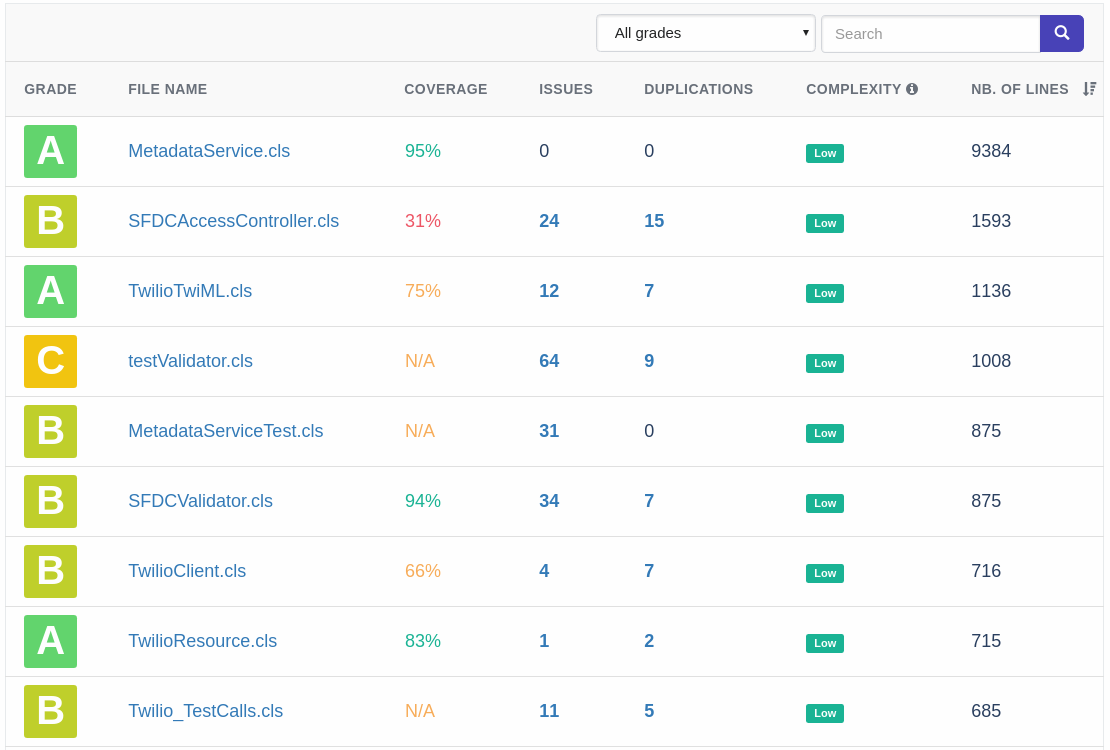Open MetadataServiceTest.cls file link
Screen dimensions: 1110x750
[x=226, y=431]
